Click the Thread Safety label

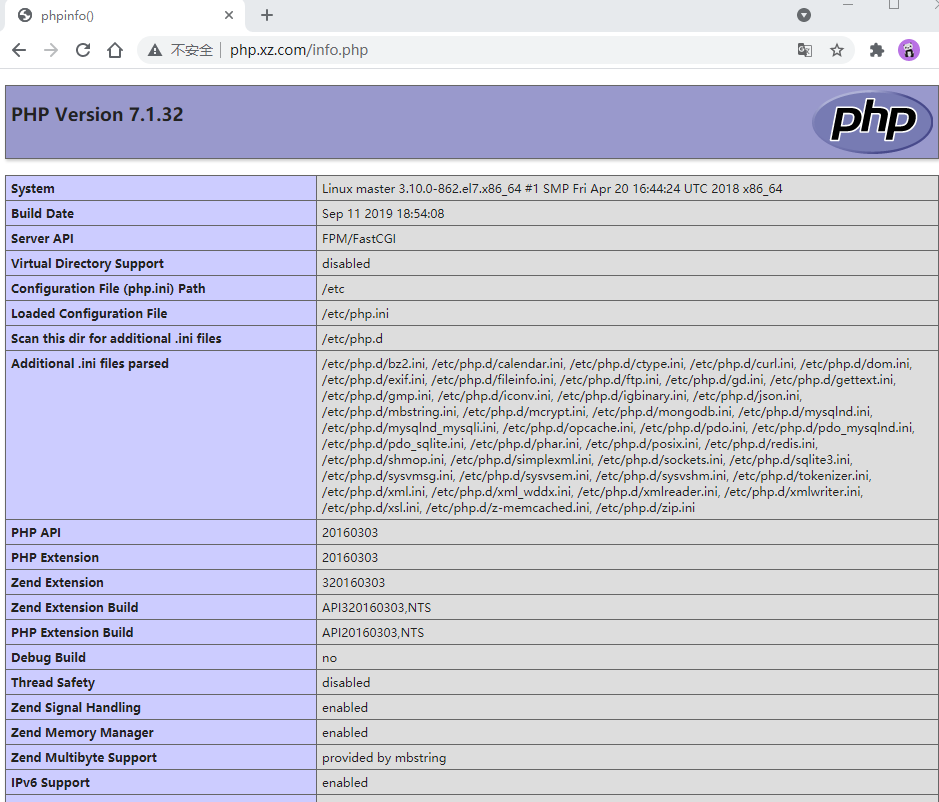click(x=53, y=683)
